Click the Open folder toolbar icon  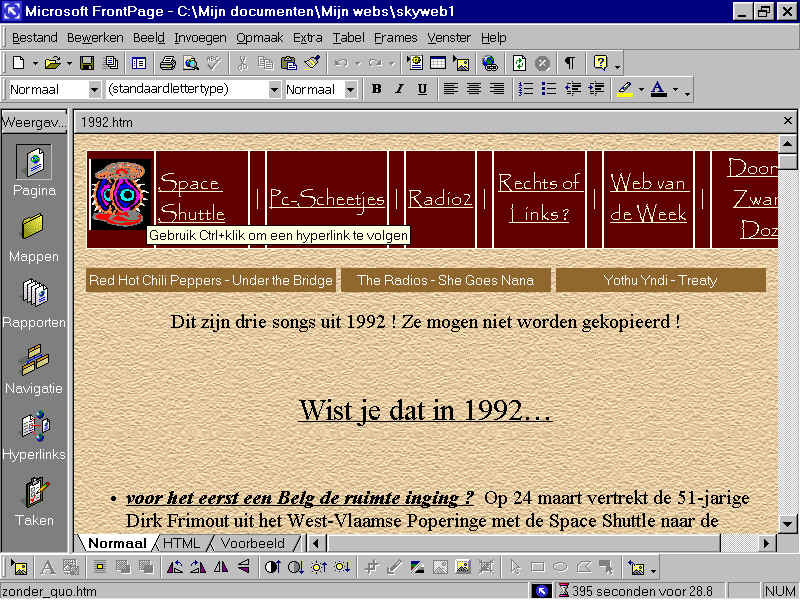pyautogui.click(x=52, y=63)
